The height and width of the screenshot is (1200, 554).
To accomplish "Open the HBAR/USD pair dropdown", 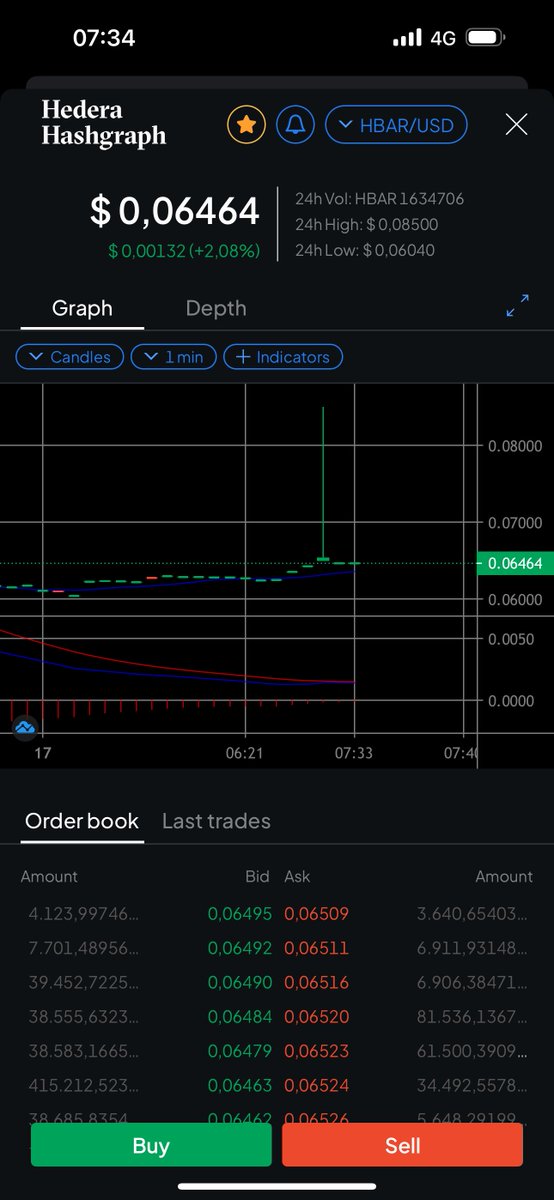I will point(396,125).
